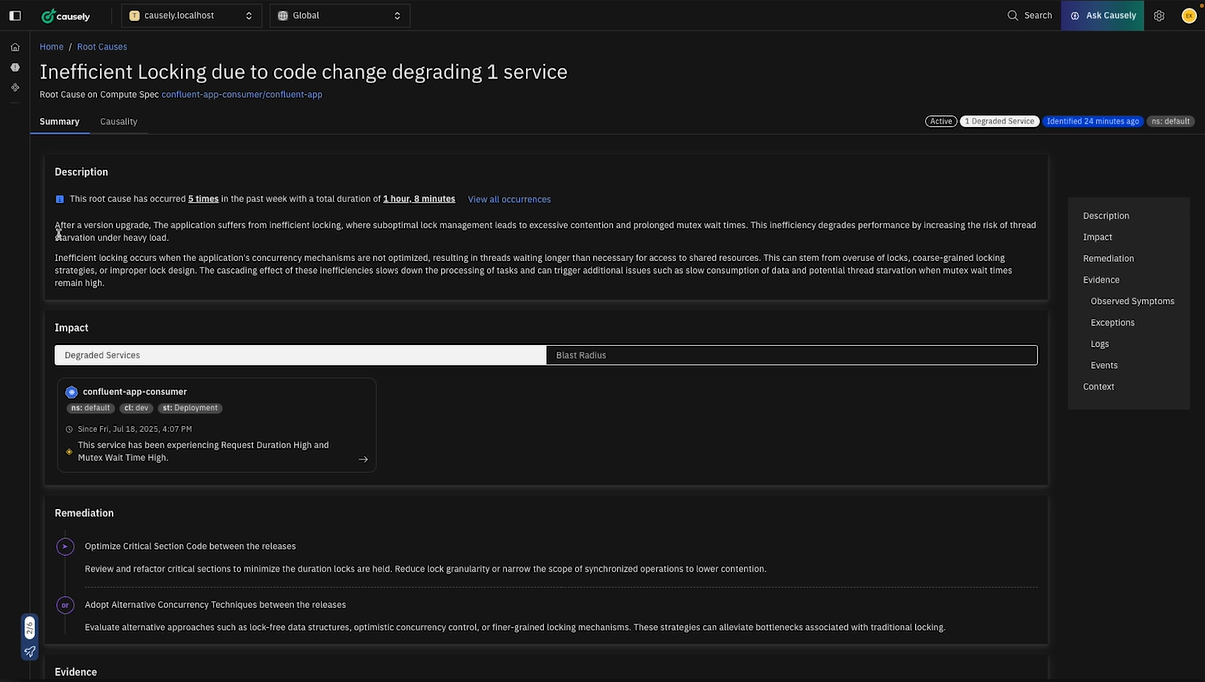Collapse the sidebar using the panel icon
This screenshot has width=1205, height=682.
(12, 14)
